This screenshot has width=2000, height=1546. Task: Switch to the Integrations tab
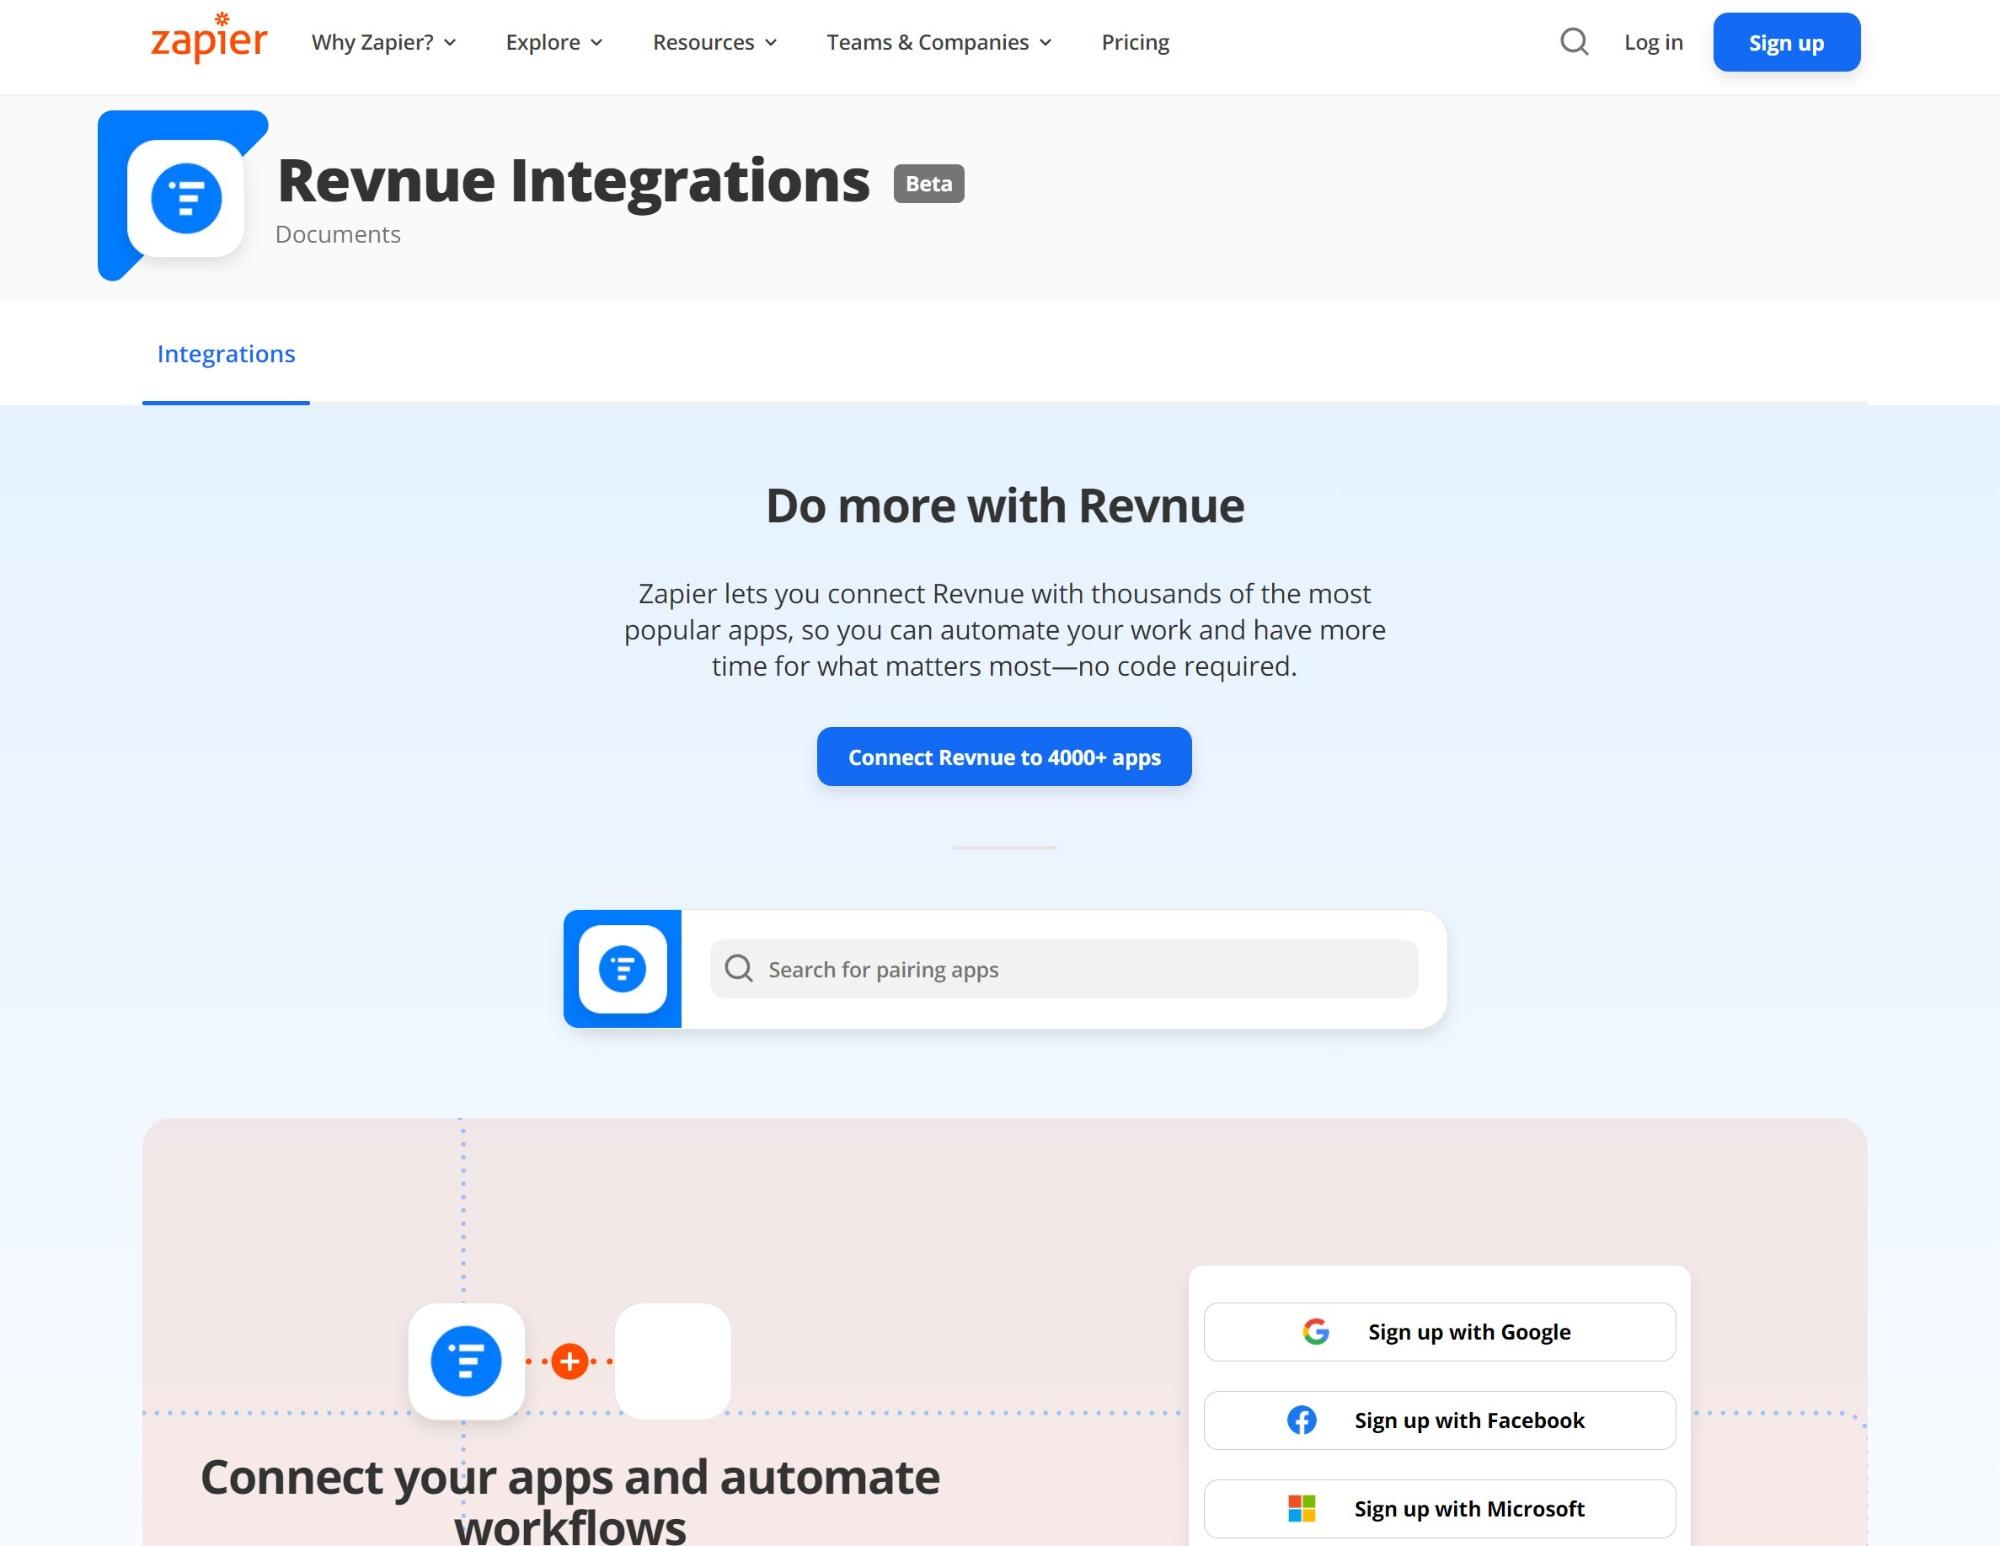[225, 353]
